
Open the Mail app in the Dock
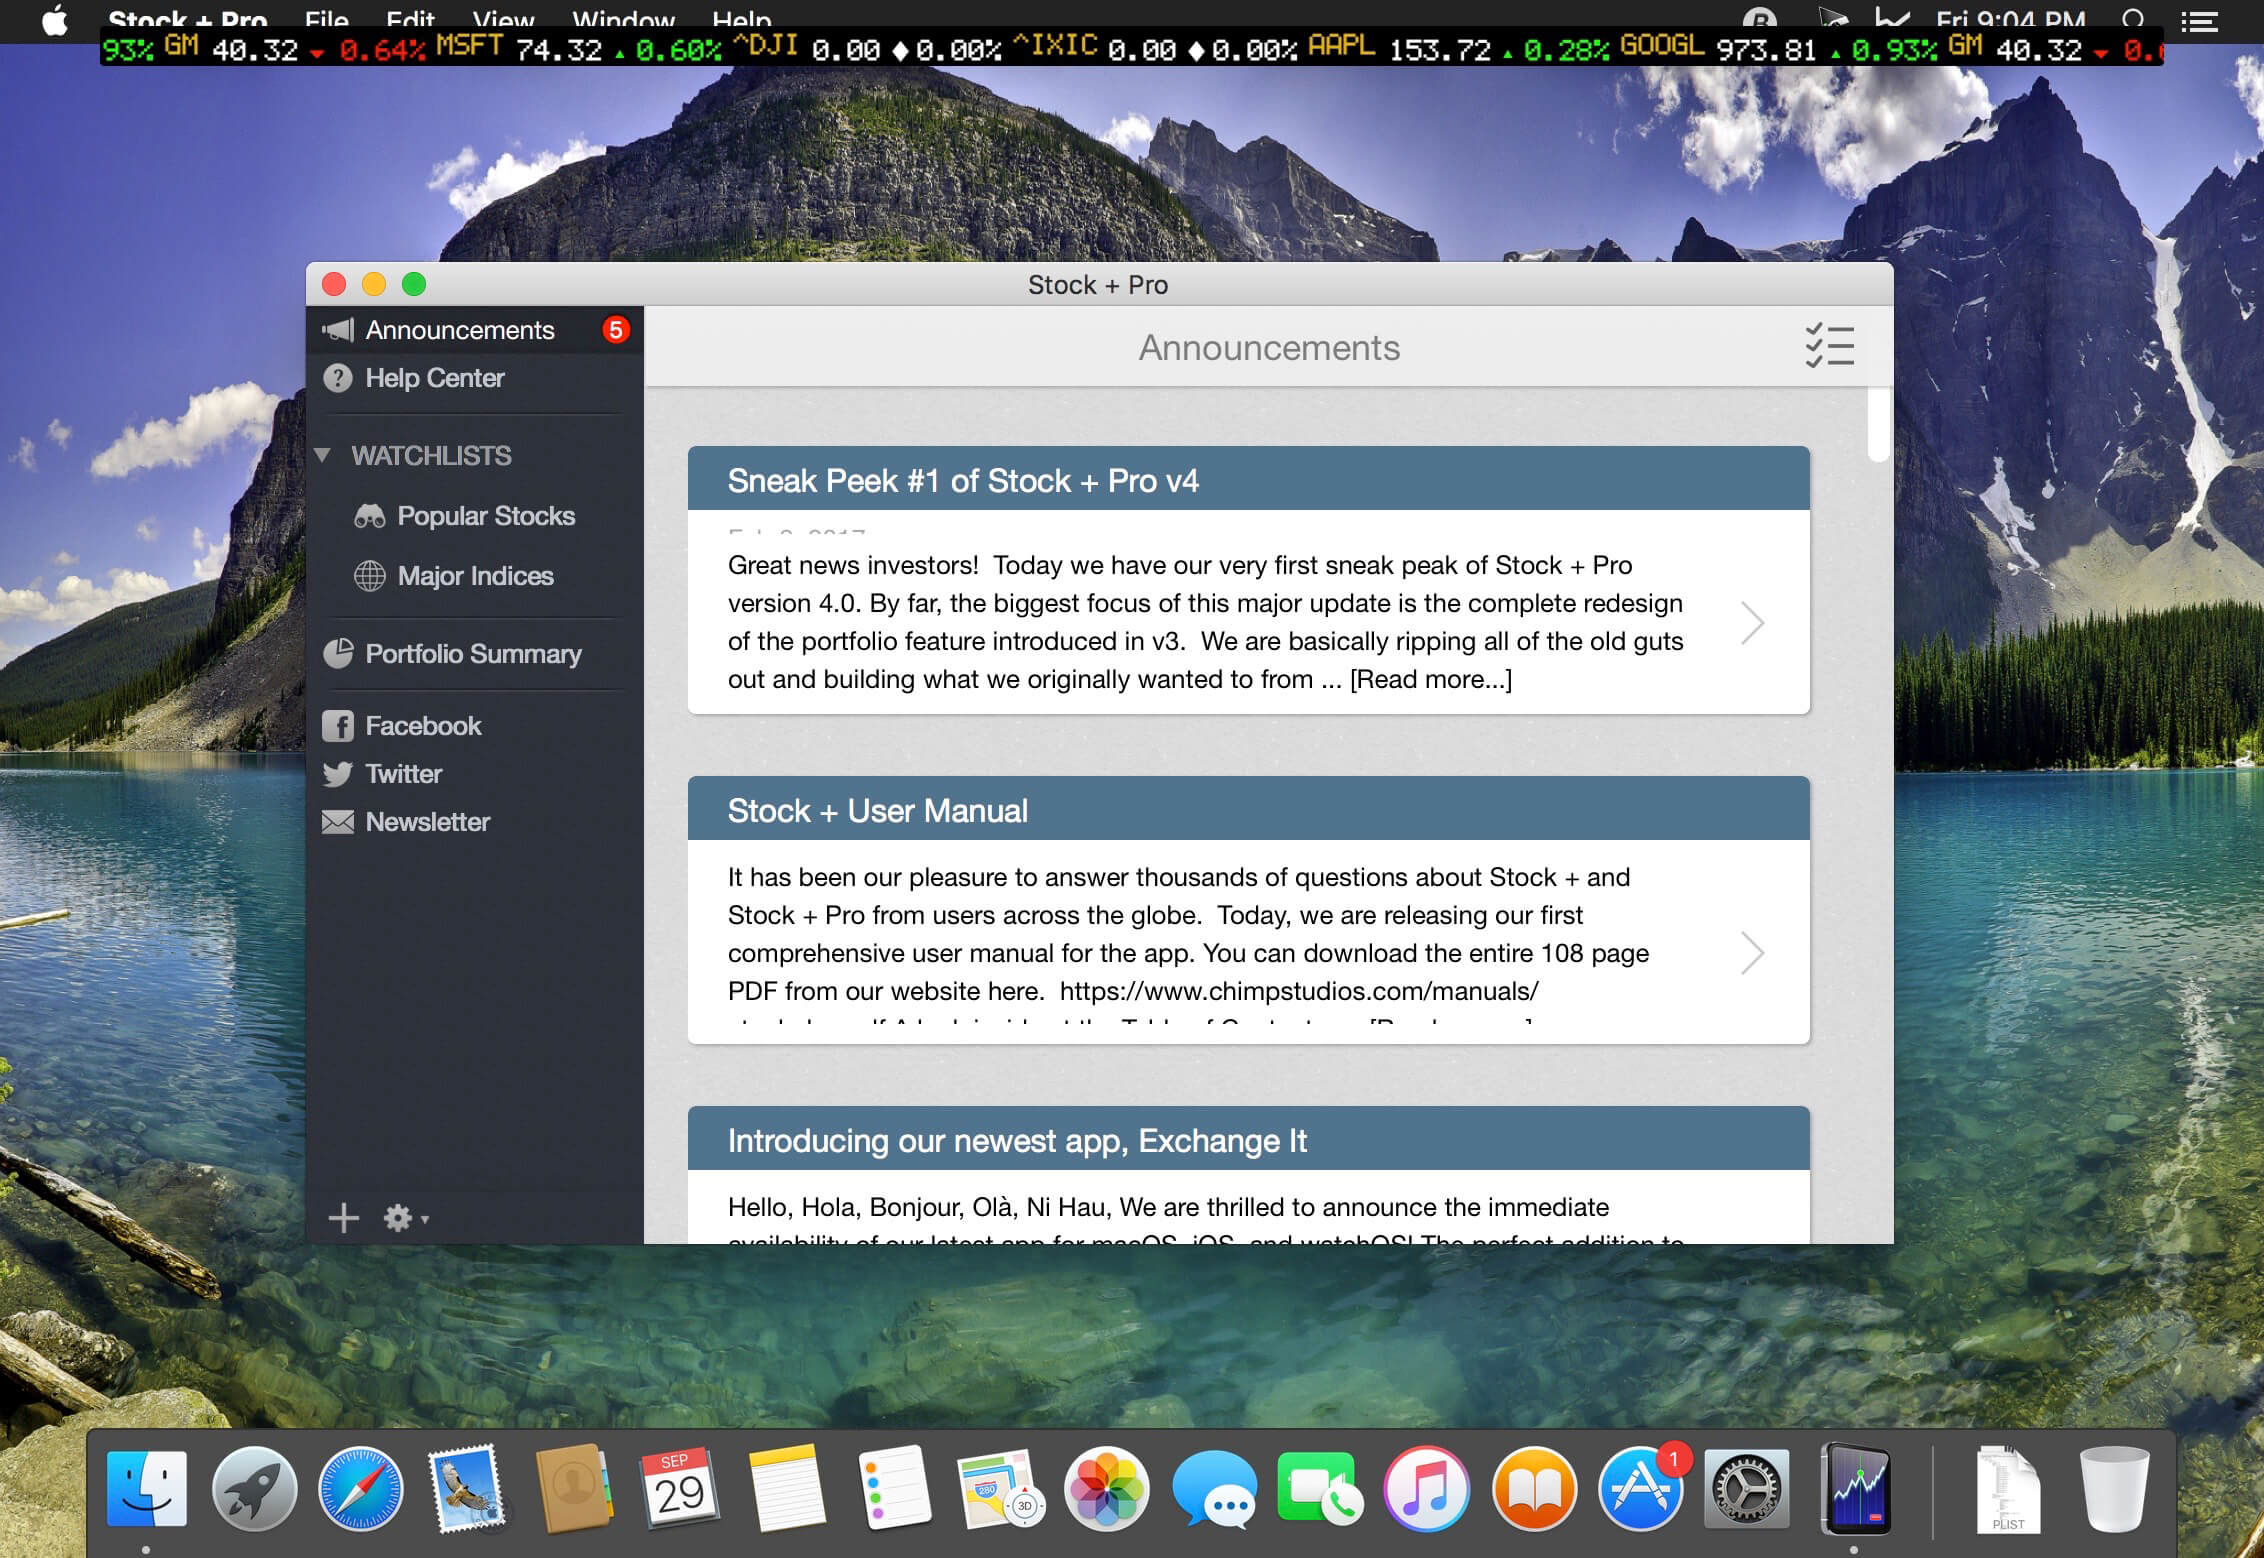click(x=467, y=1489)
